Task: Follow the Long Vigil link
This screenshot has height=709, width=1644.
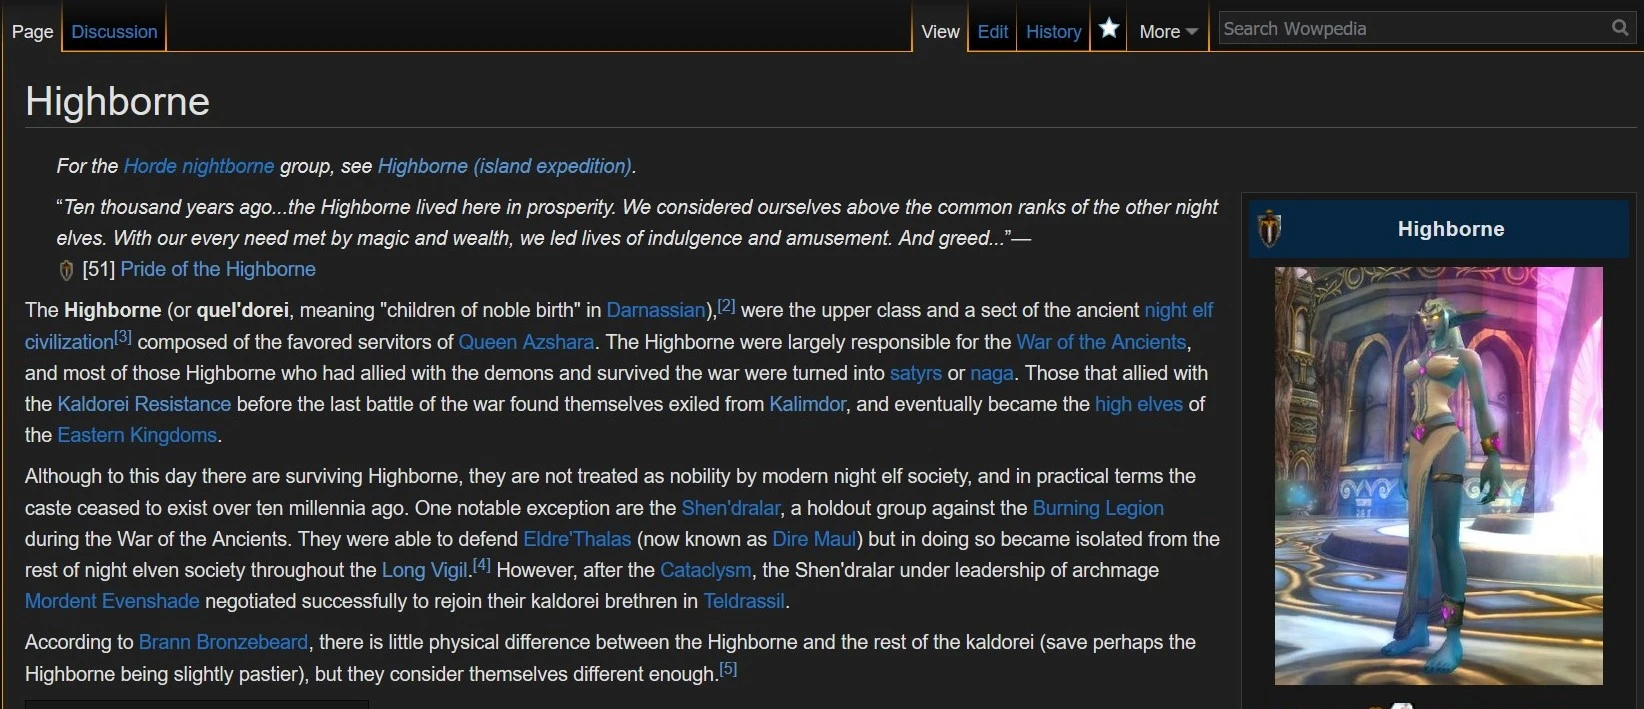Action: pyautogui.click(x=425, y=570)
